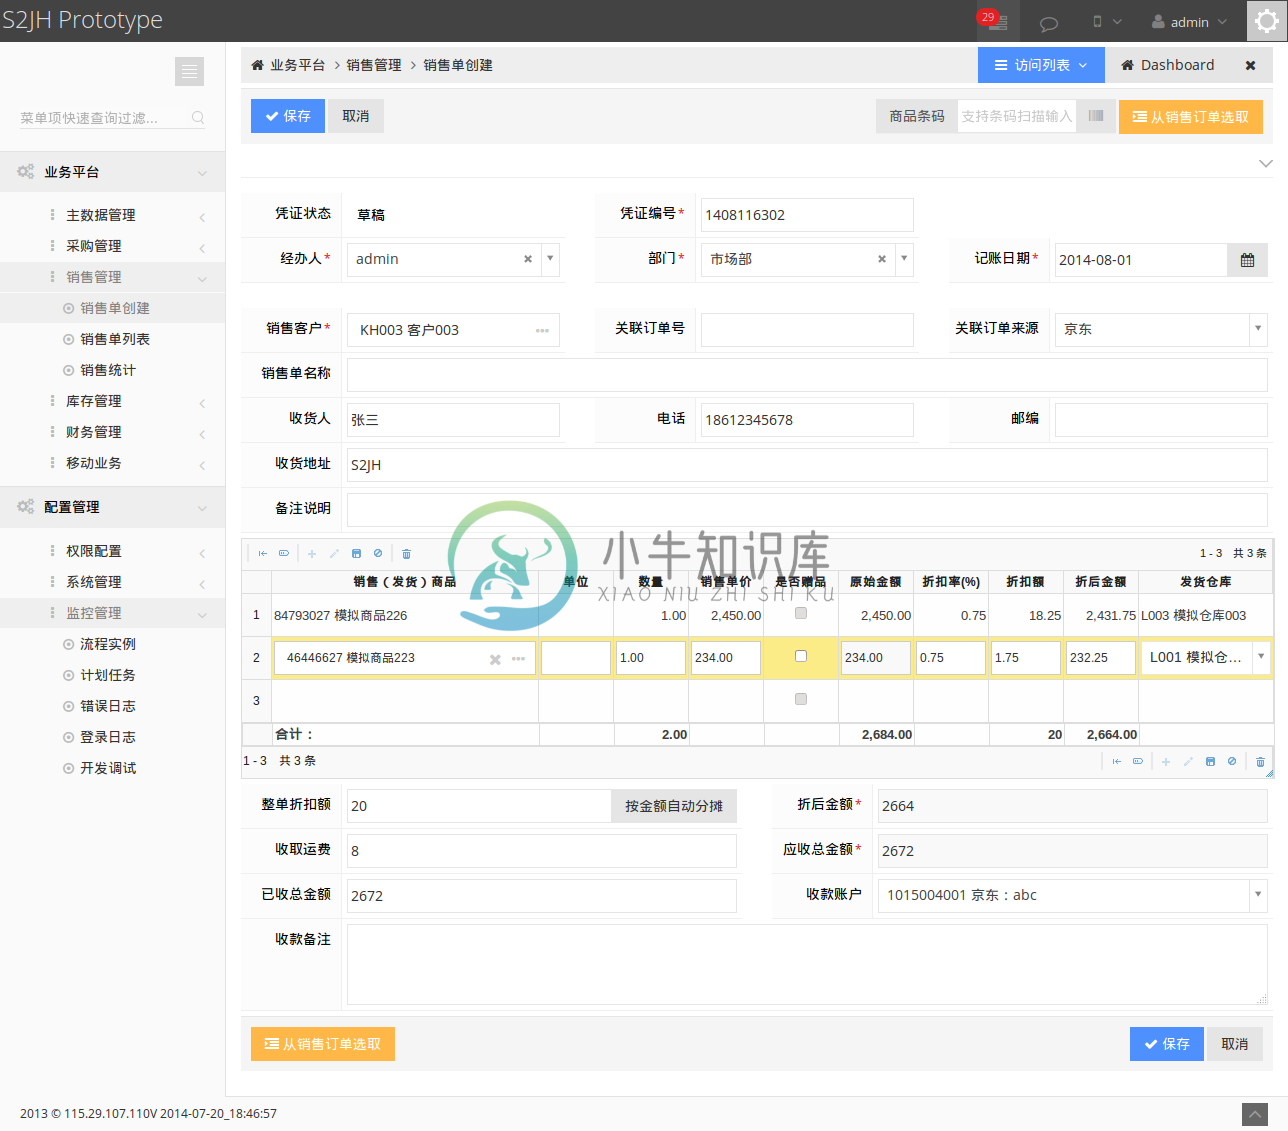This screenshot has height=1131, width=1288.
Task: Open 发货仓库 dropdown in row 2
Action: (x=1261, y=657)
